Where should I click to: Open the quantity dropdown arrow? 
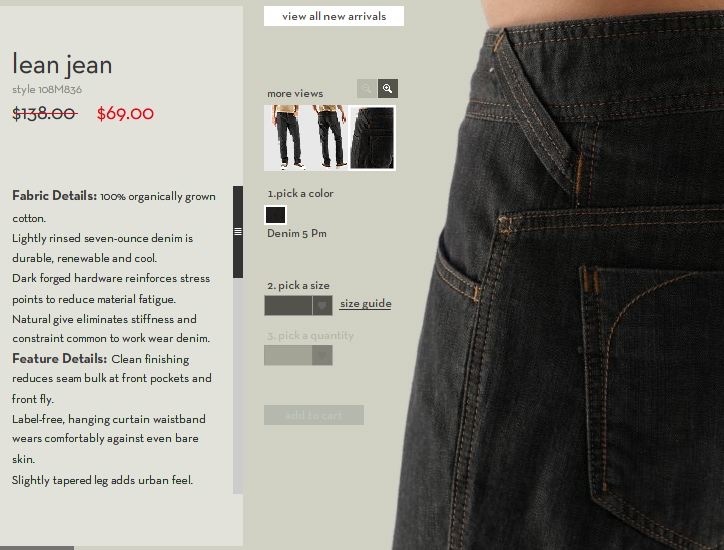322,356
